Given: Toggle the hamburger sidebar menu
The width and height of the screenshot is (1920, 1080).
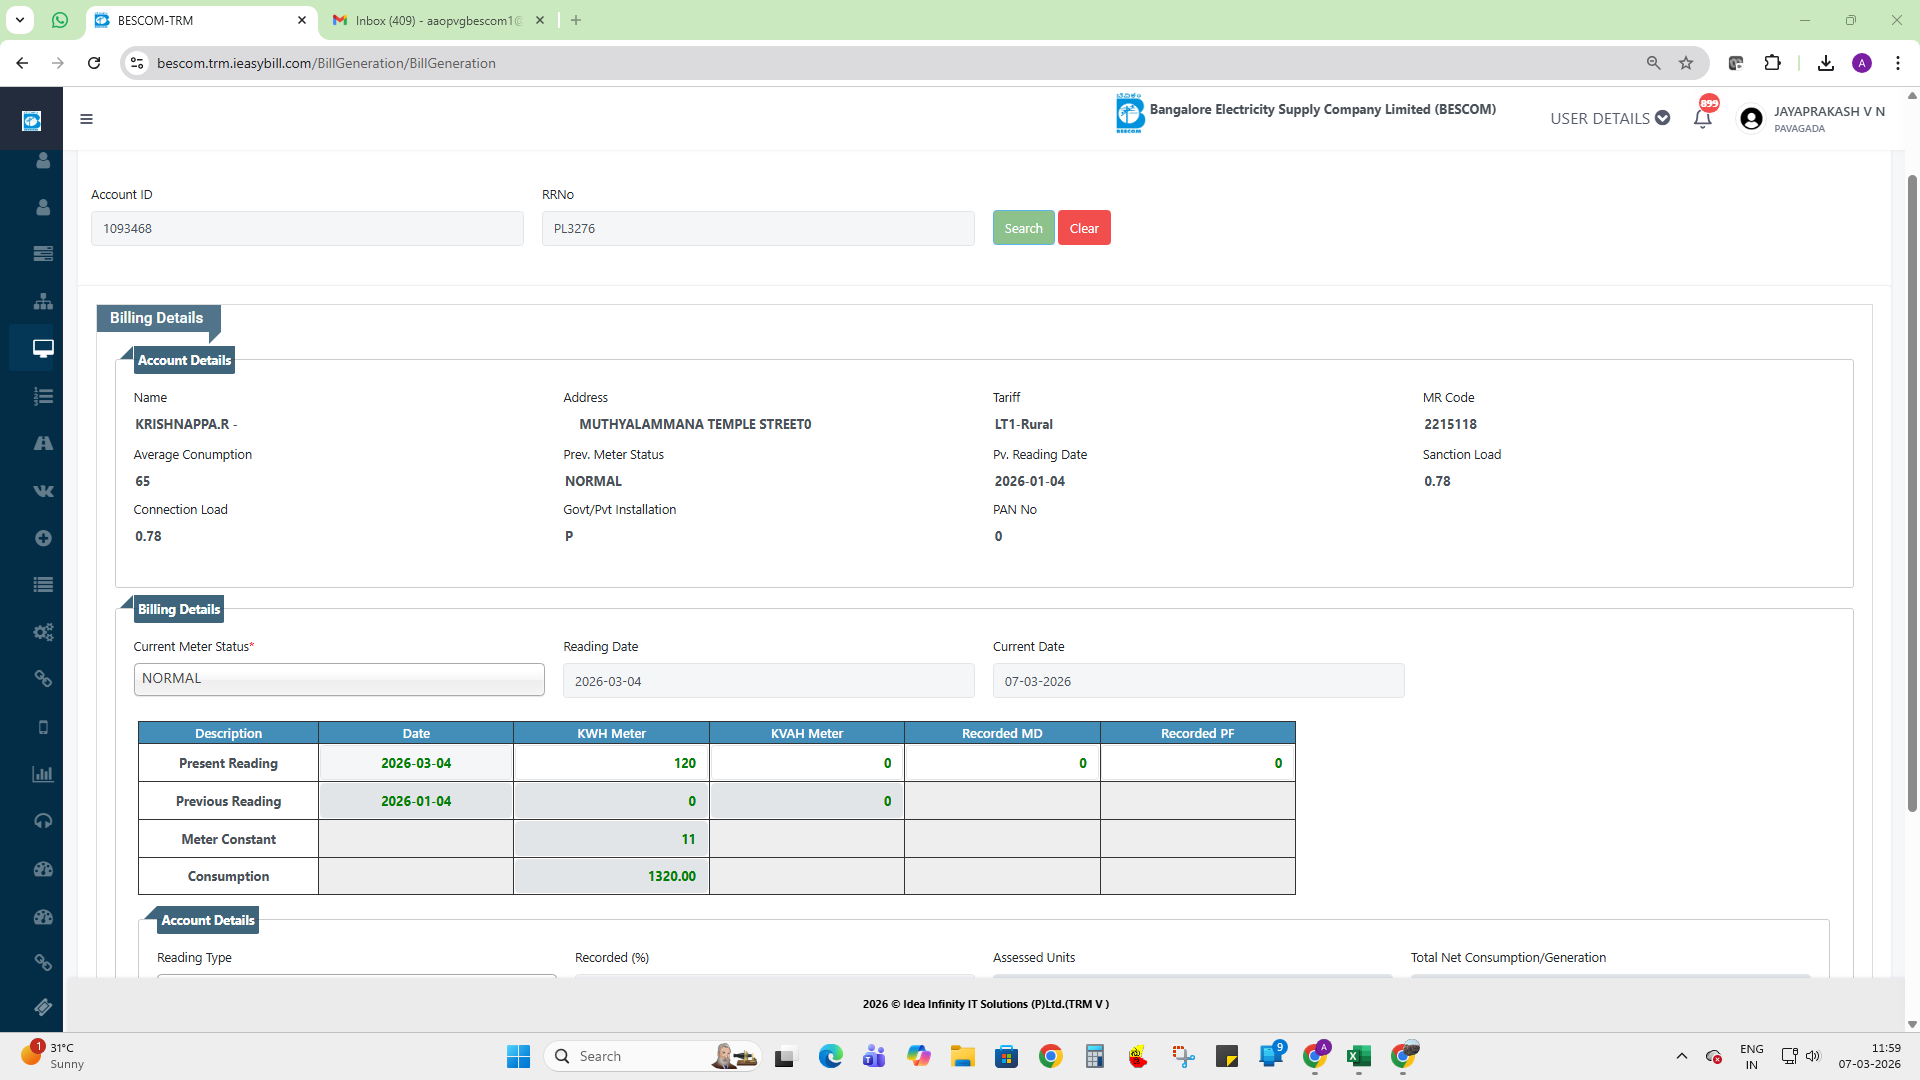Looking at the screenshot, I should [87, 119].
